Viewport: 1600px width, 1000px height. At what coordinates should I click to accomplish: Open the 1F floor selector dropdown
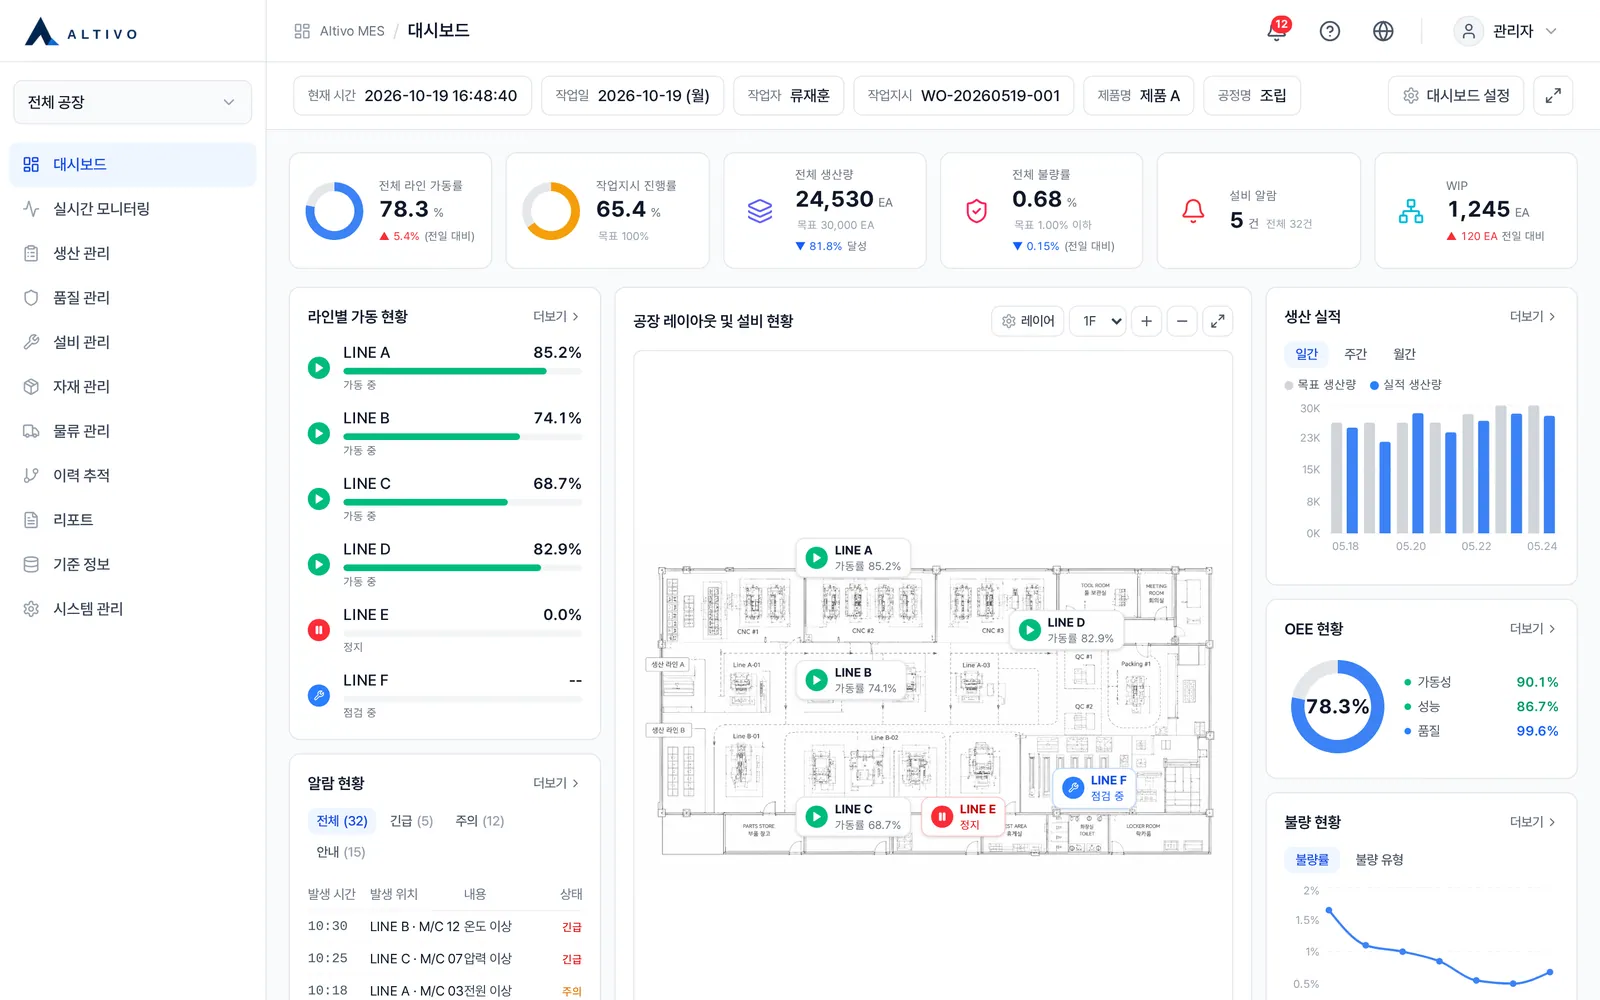tap(1097, 321)
